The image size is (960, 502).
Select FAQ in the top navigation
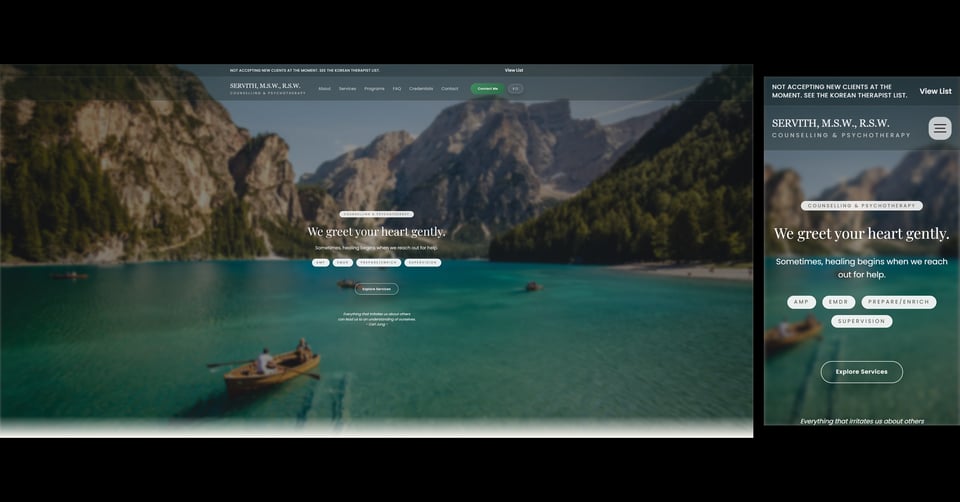point(397,88)
